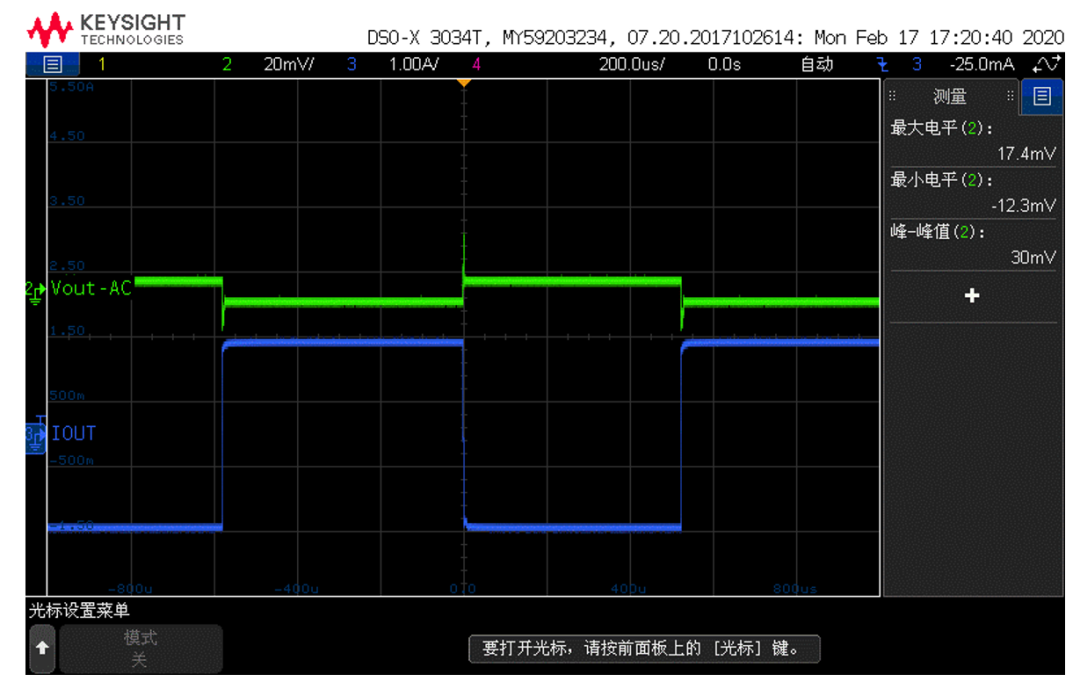Click the 光标设置菜单 title
This screenshot has height=689, width=1080.
[x=79, y=610]
